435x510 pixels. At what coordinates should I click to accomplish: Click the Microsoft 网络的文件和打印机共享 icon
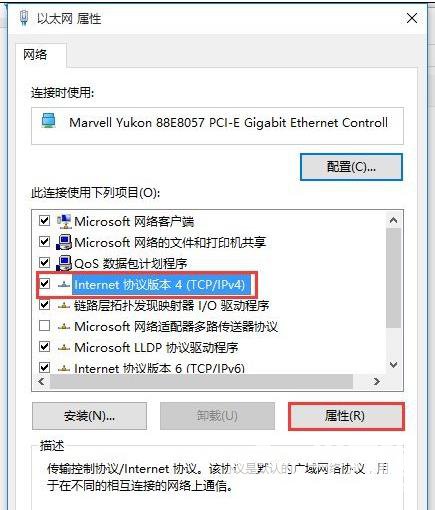(64, 242)
